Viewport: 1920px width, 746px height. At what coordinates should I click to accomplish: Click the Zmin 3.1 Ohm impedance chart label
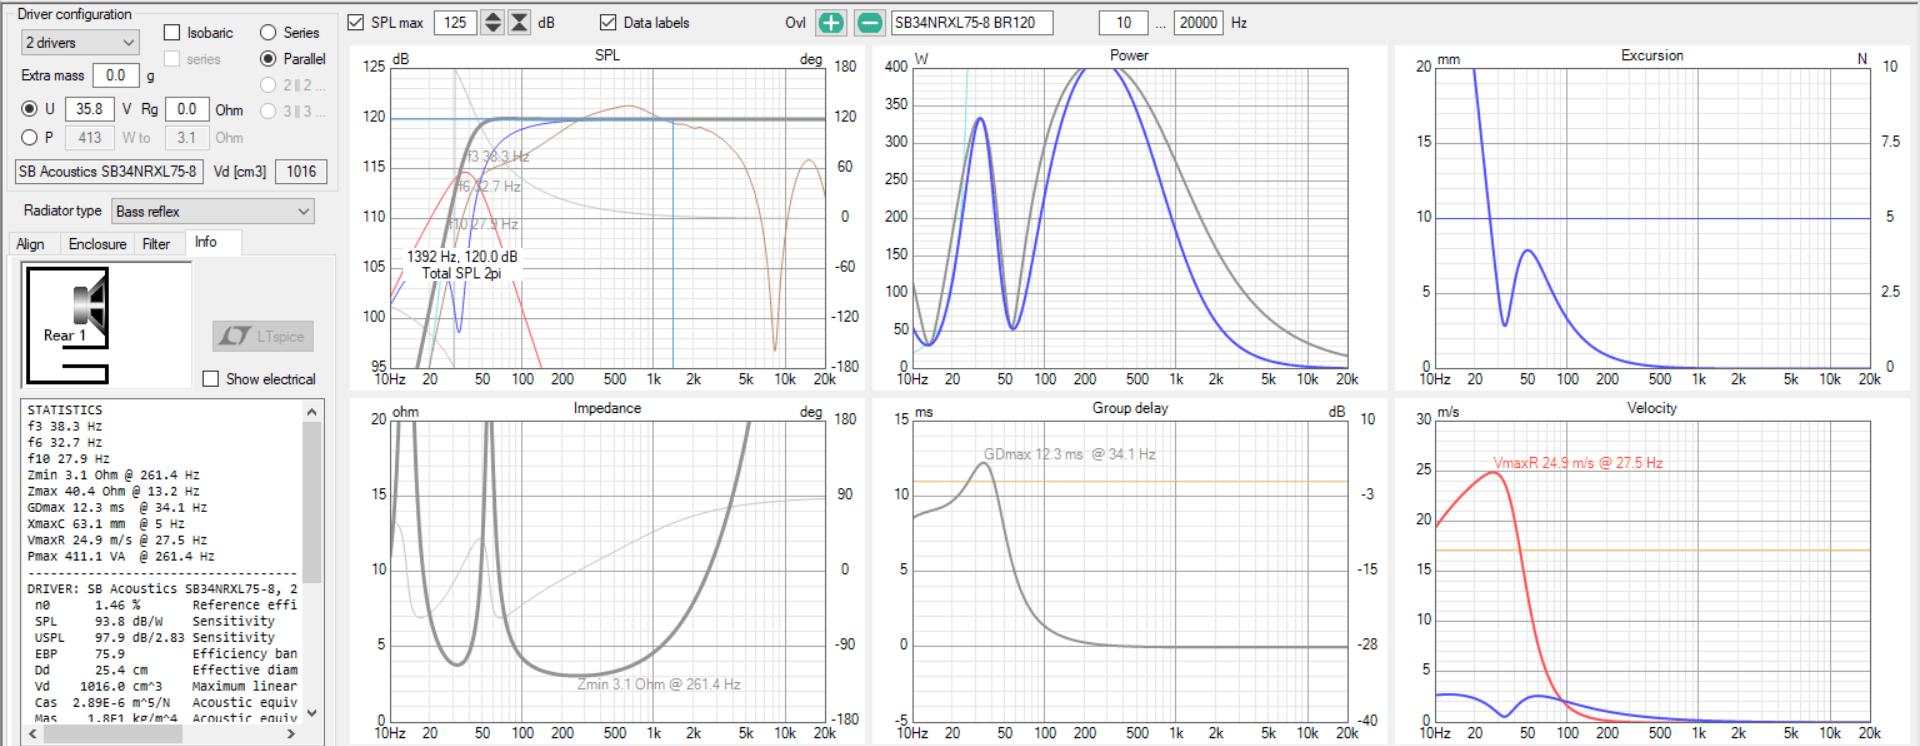point(659,684)
